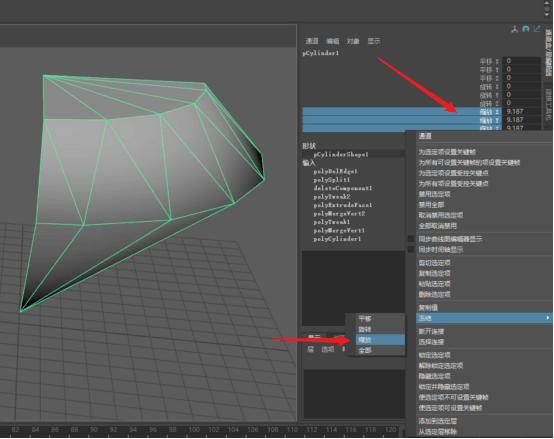
Task: Select the polyMergeVert1 input node
Action: (x=339, y=231)
